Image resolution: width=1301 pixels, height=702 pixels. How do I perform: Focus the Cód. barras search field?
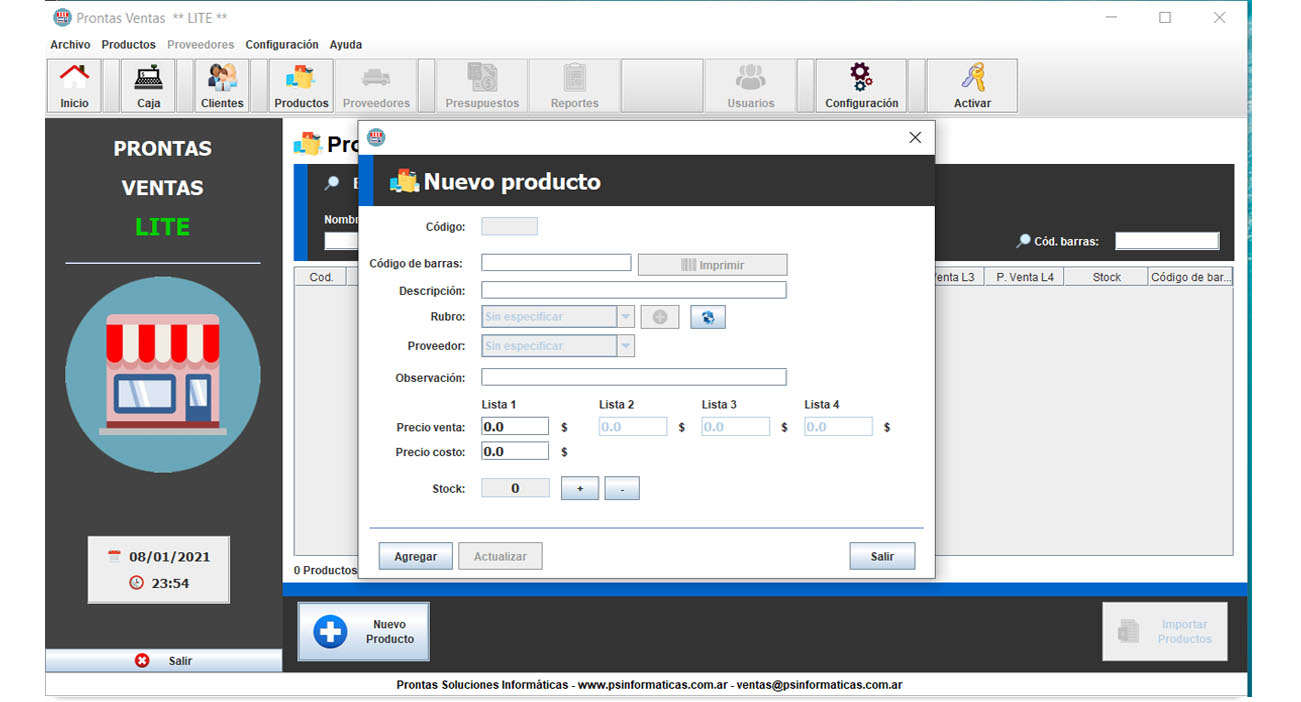coord(1167,241)
